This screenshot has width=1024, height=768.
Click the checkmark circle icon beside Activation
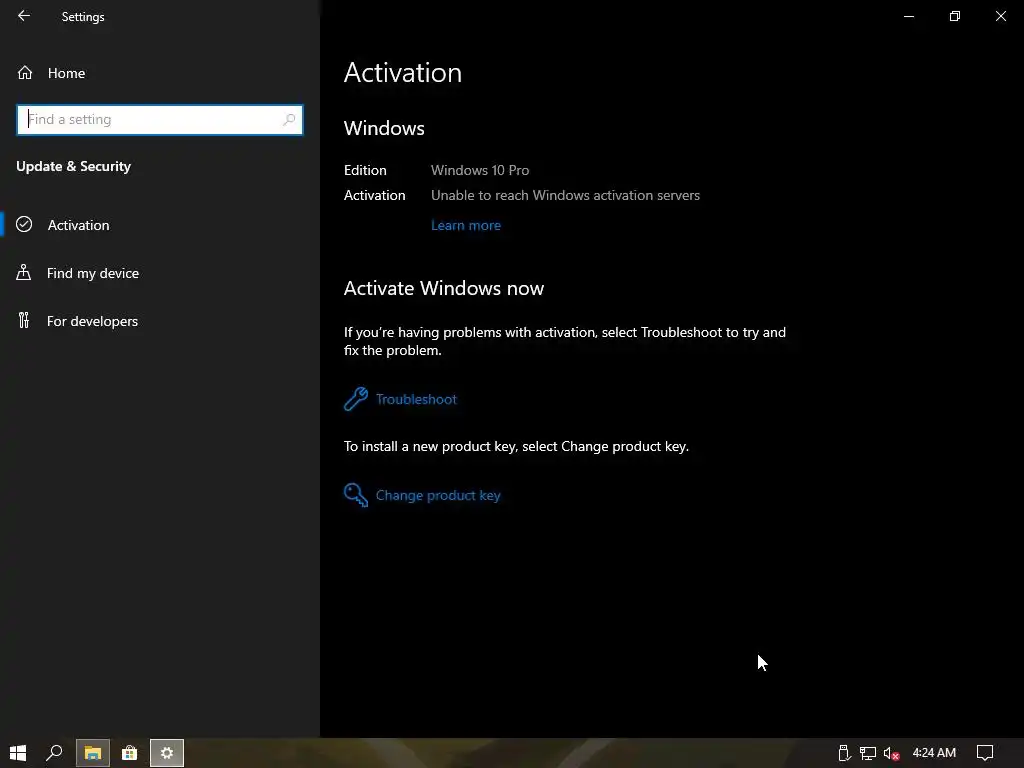[24, 224]
